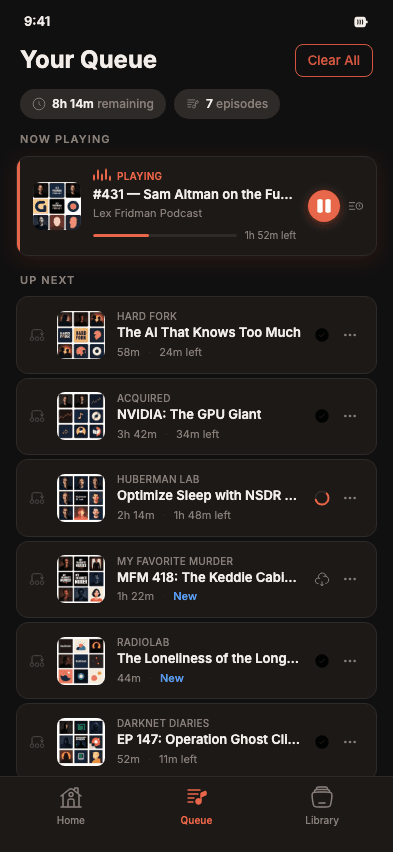The width and height of the screenshot is (393, 852).
Task: Seek on the Now Playing progress bar
Action: coord(165,235)
